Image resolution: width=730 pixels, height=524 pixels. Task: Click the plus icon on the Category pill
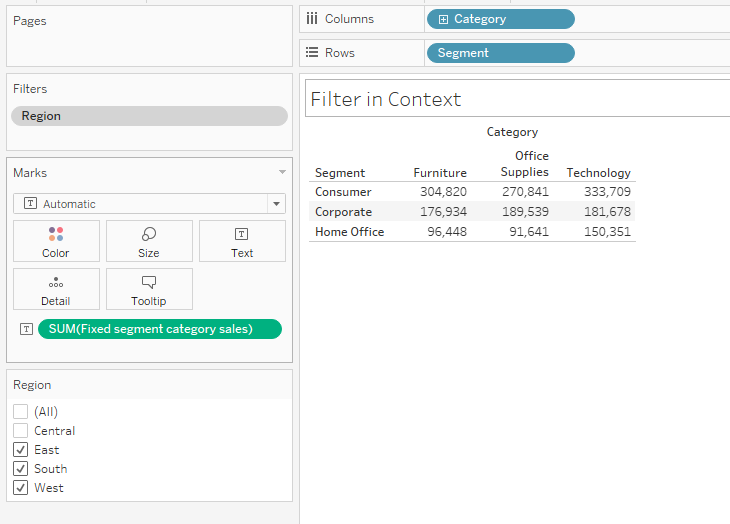[x=443, y=19]
